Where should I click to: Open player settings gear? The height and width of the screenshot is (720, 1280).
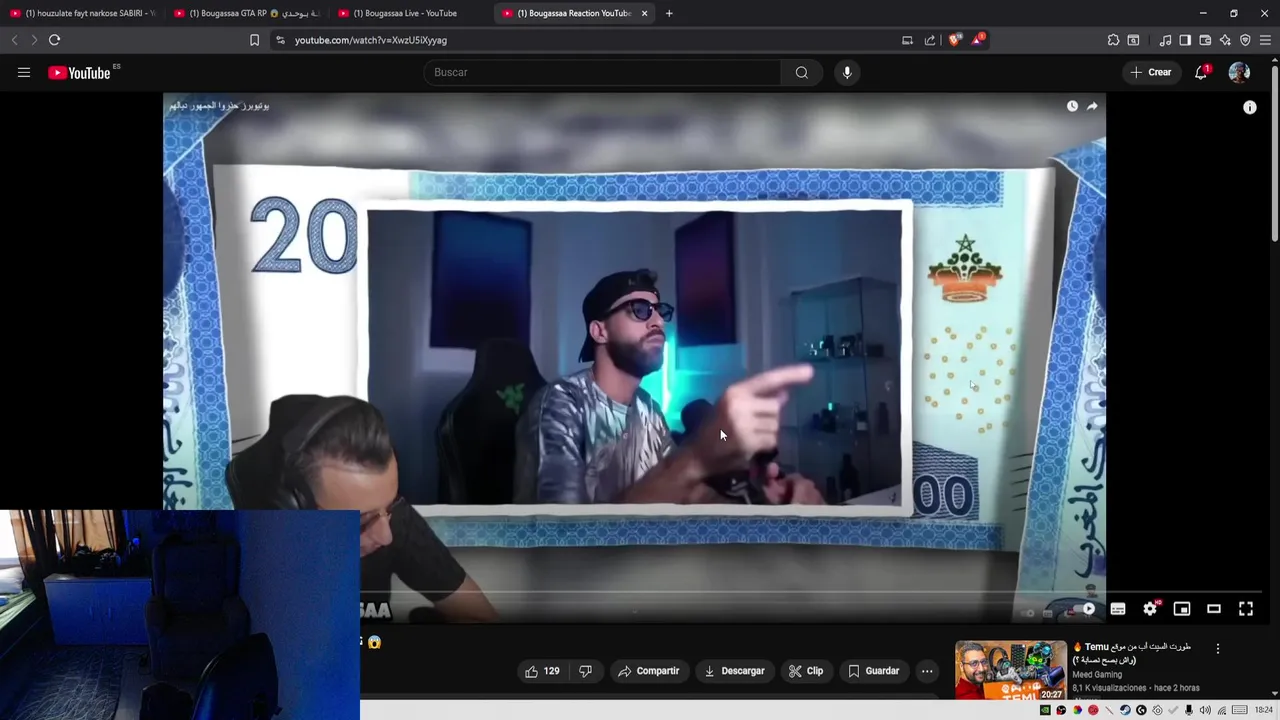point(1150,608)
